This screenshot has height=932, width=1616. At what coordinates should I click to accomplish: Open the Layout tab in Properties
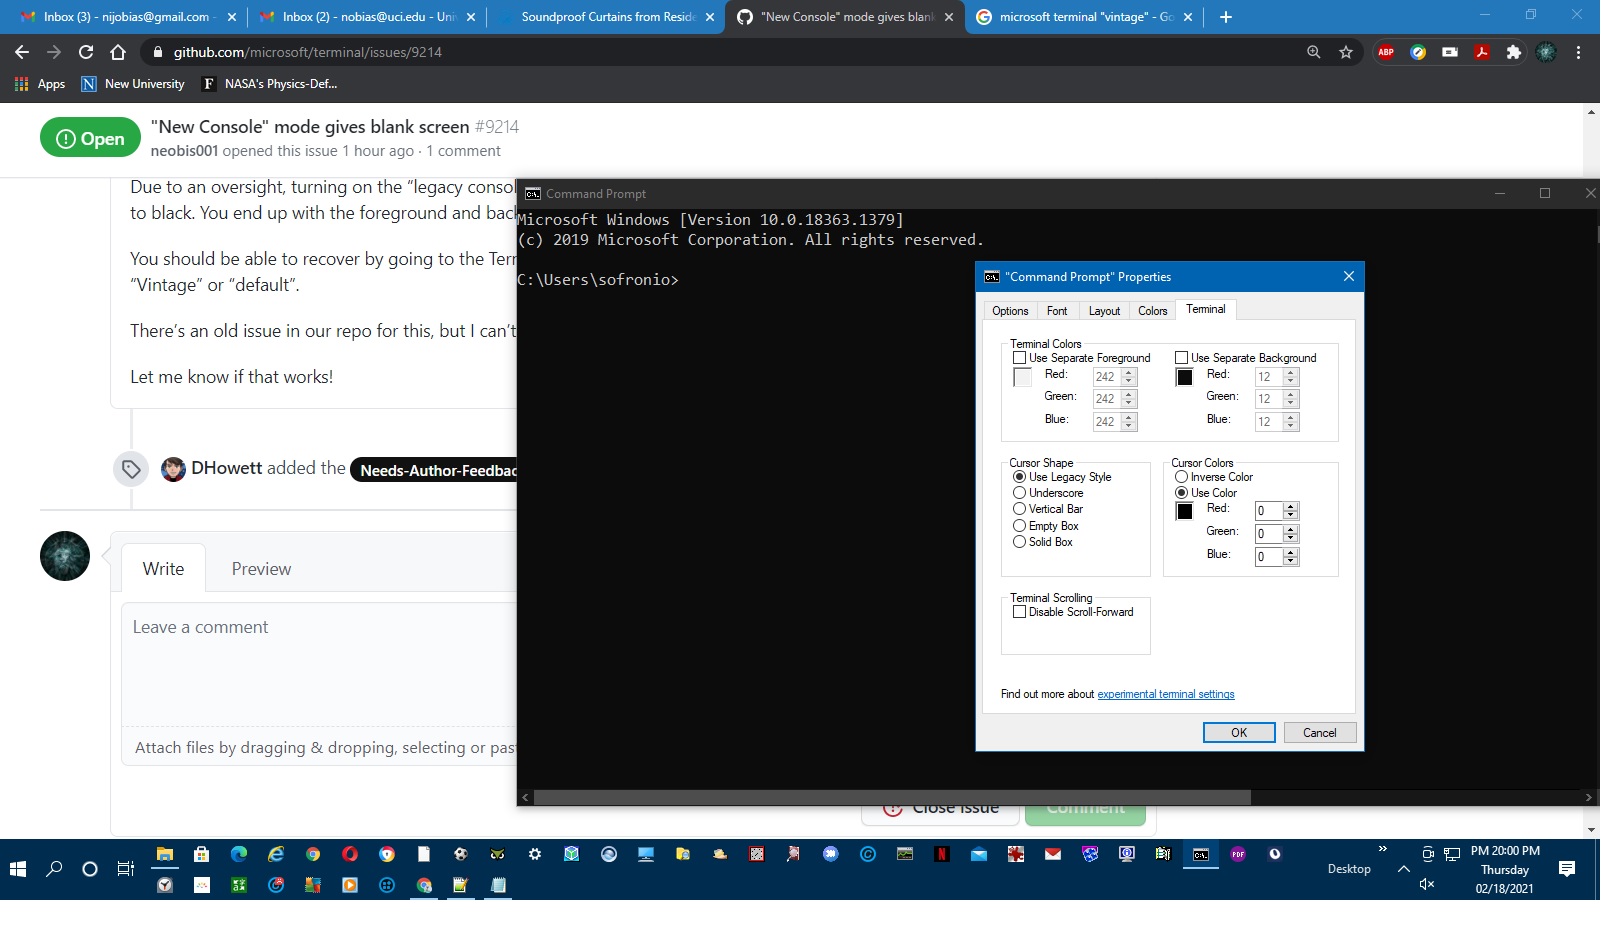tap(1104, 311)
